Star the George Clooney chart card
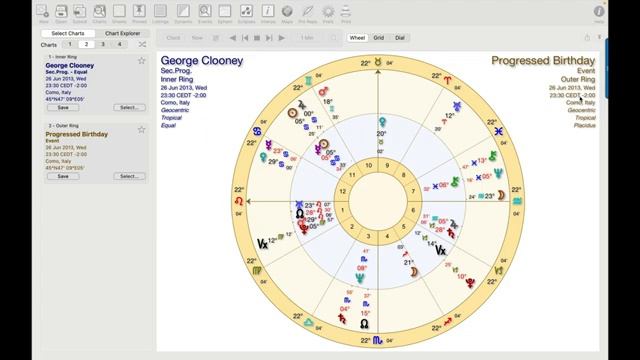Viewport: 640px width, 360px height. click(141, 61)
